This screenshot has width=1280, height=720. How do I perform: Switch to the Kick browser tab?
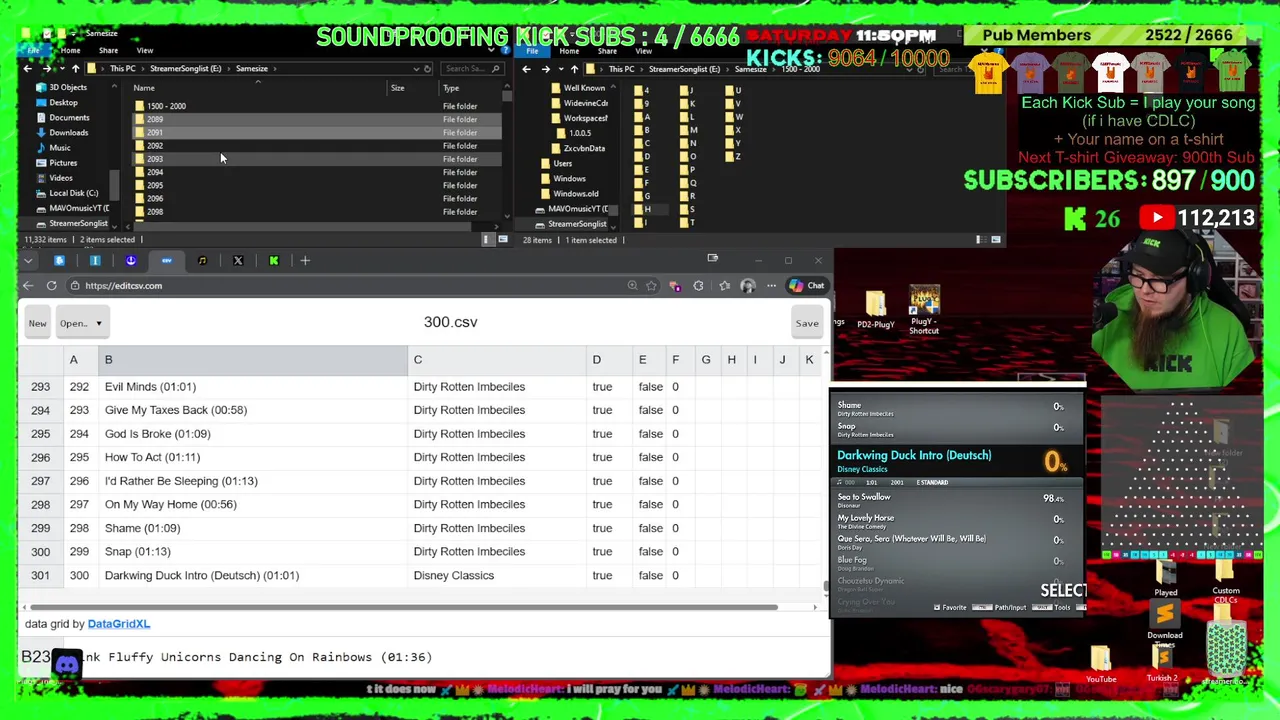273,261
